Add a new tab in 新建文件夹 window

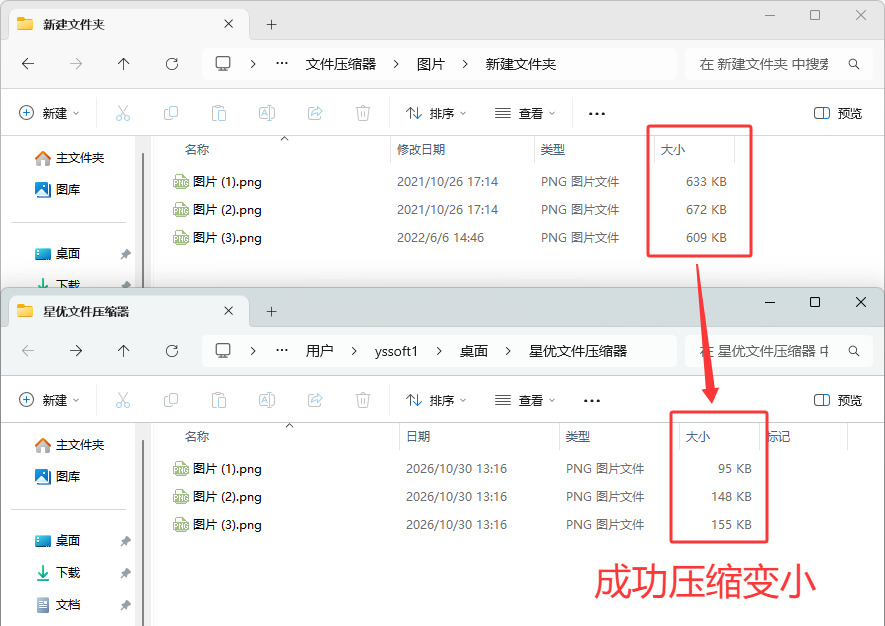[x=271, y=24]
